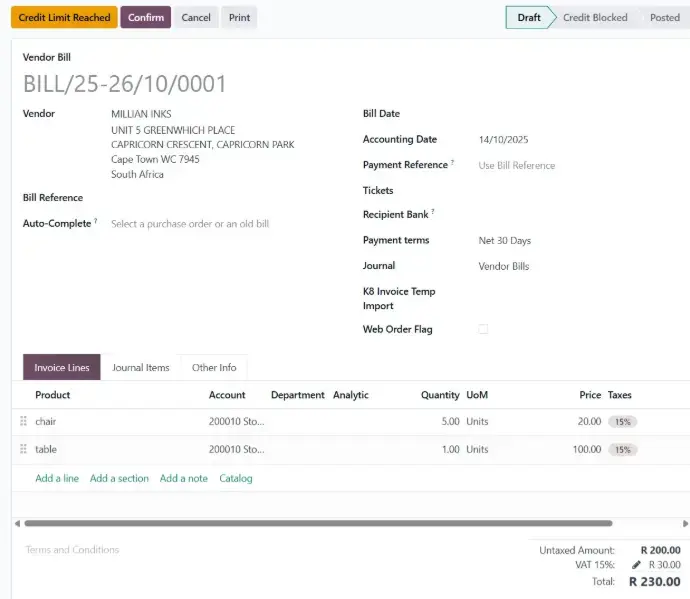Image resolution: width=690 pixels, height=599 pixels.
Task: Show Recipient Bank help question mark
Action: [x=433, y=212]
